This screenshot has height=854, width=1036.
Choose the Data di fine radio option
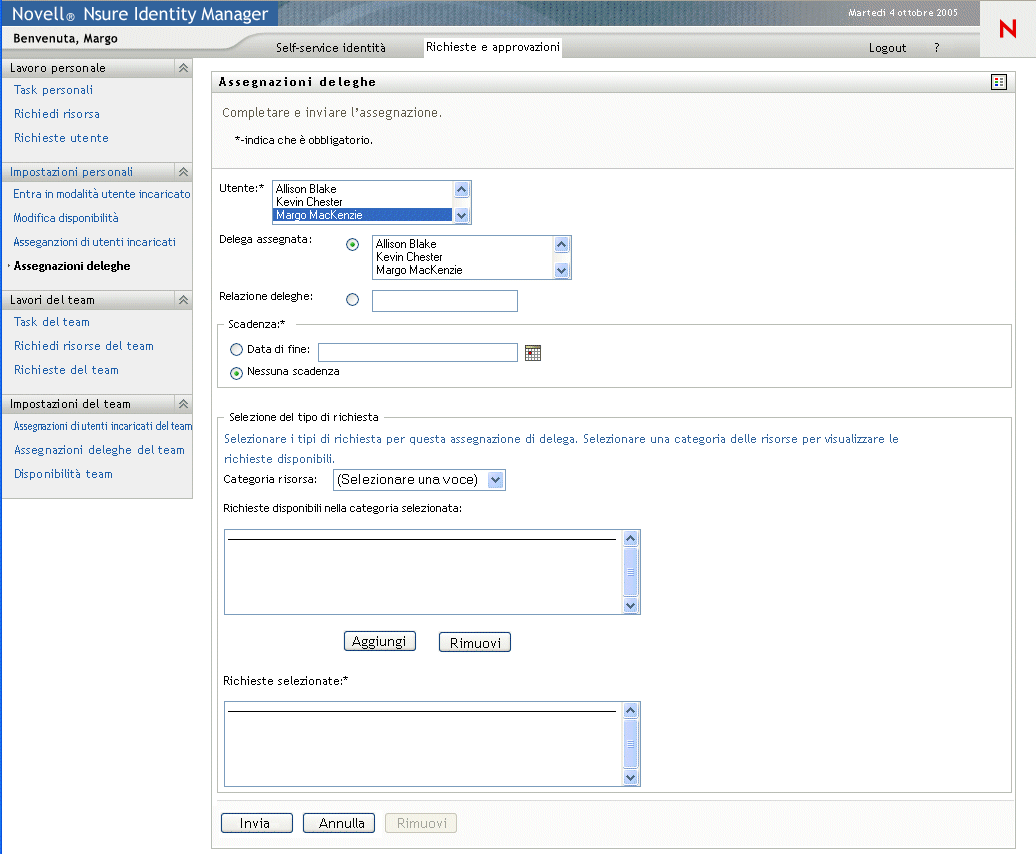point(237,350)
